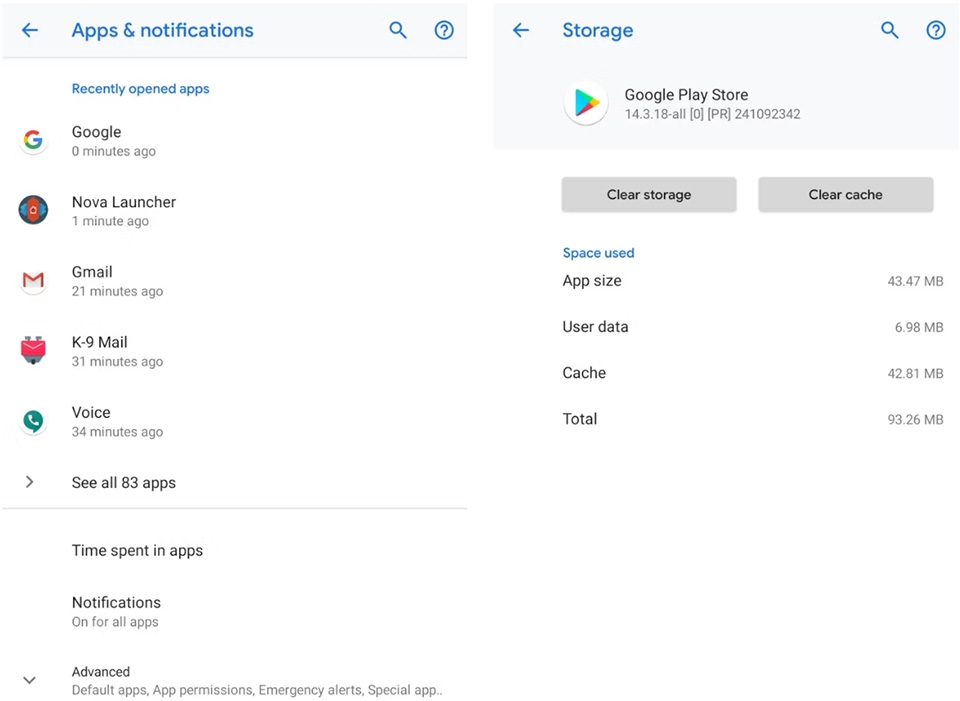Tap the Voice app icon
960x701 pixels.
tap(33, 421)
